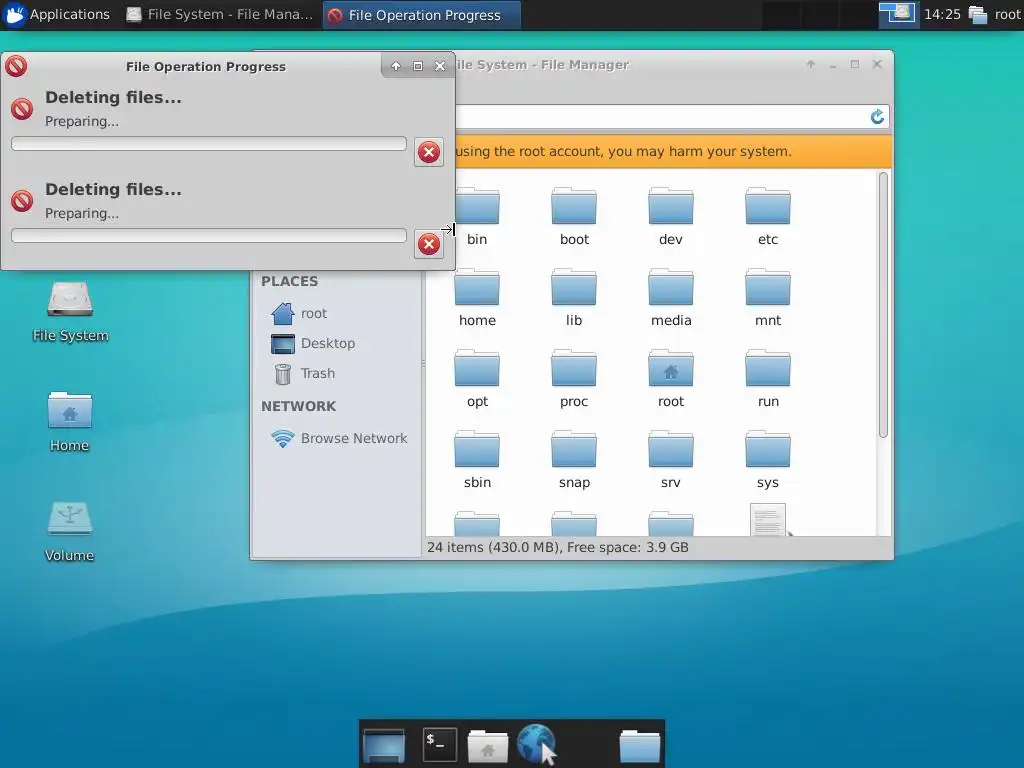Select the home folder in File Manager

pos(477,297)
